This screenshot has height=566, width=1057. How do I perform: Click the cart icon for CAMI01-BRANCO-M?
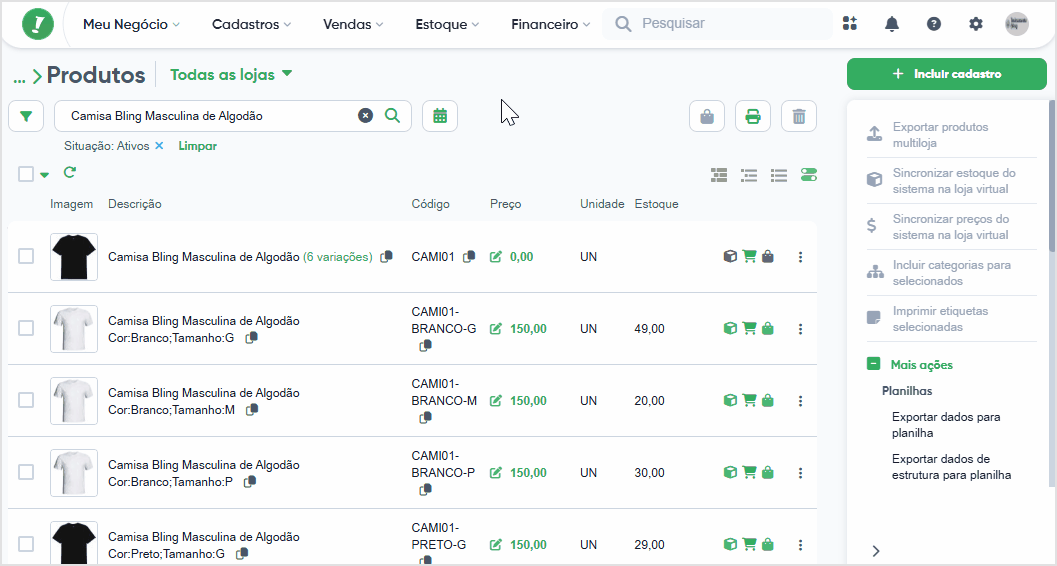pos(749,400)
